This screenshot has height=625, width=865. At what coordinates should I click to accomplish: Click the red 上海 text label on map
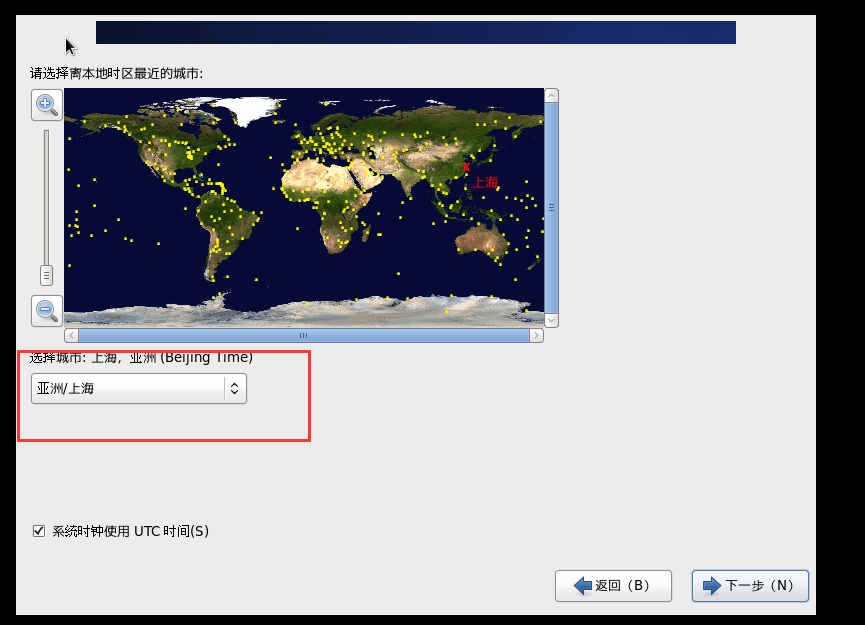coord(486,182)
